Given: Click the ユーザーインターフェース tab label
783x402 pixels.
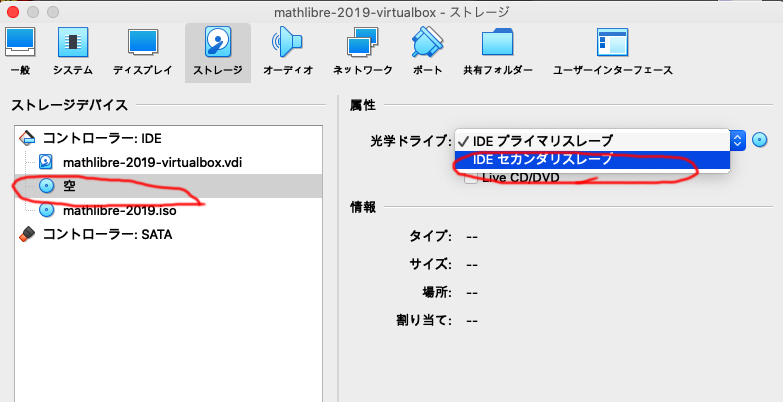Looking at the screenshot, I should pyautogui.click(x=613, y=70).
